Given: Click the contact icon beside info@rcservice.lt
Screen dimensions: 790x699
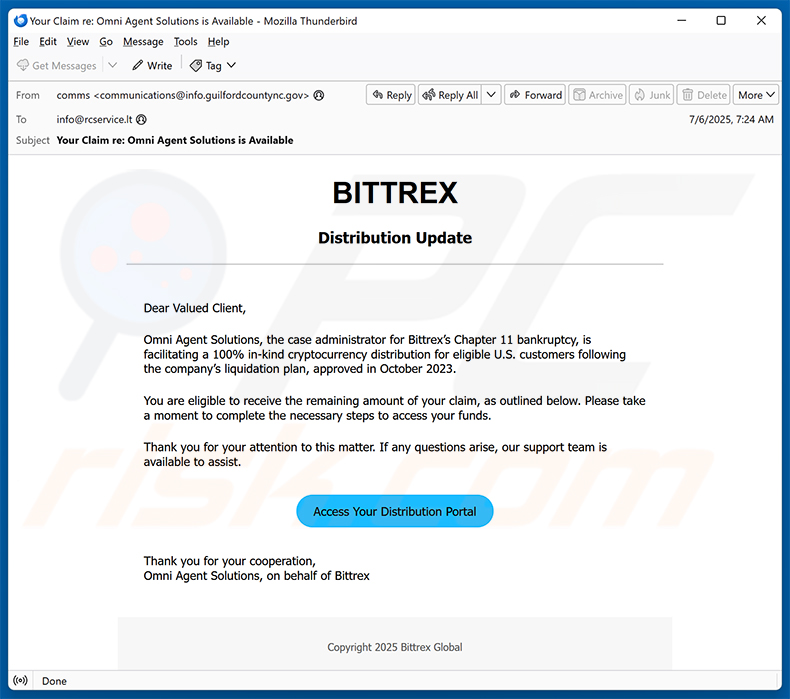Looking at the screenshot, I should [142, 119].
